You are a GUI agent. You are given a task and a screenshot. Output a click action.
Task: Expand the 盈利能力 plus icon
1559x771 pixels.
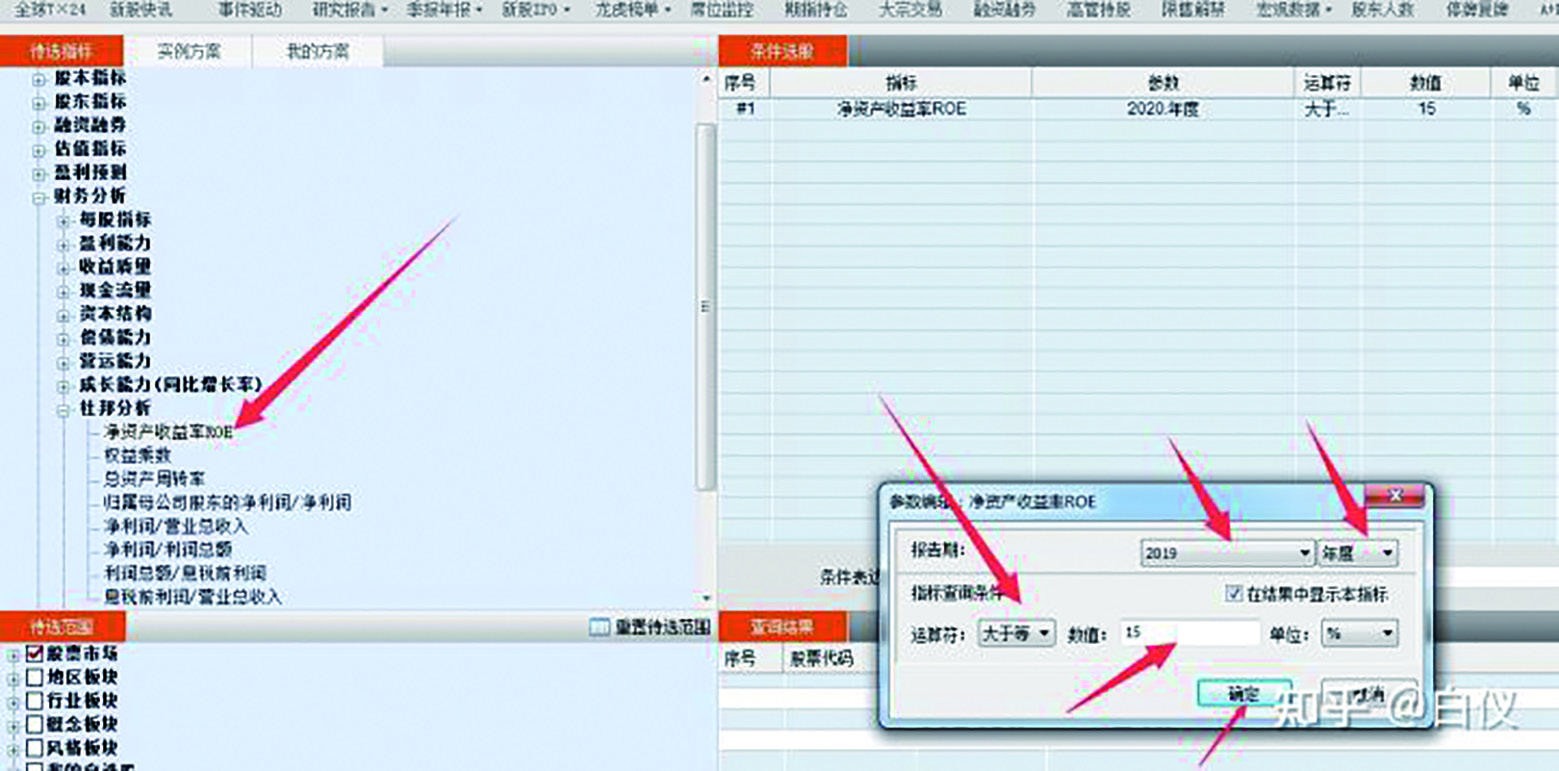click(x=64, y=244)
